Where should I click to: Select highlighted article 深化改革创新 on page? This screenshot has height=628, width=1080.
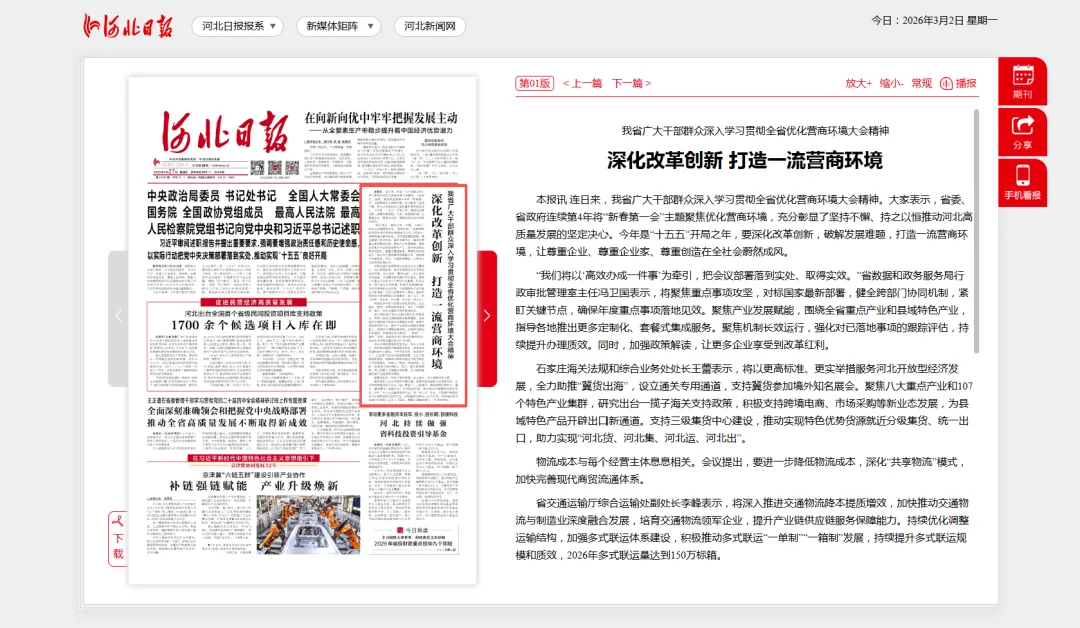point(414,295)
